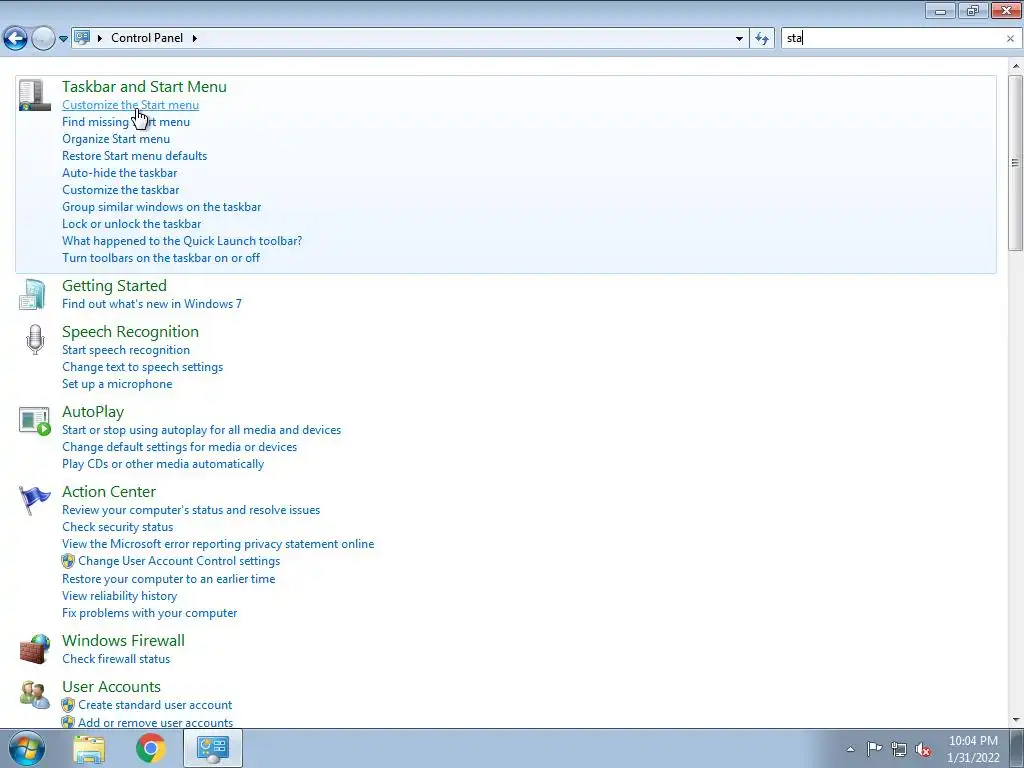Open Group similar windows on the taskbar
This screenshot has height=768, width=1024.
[161, 207]
